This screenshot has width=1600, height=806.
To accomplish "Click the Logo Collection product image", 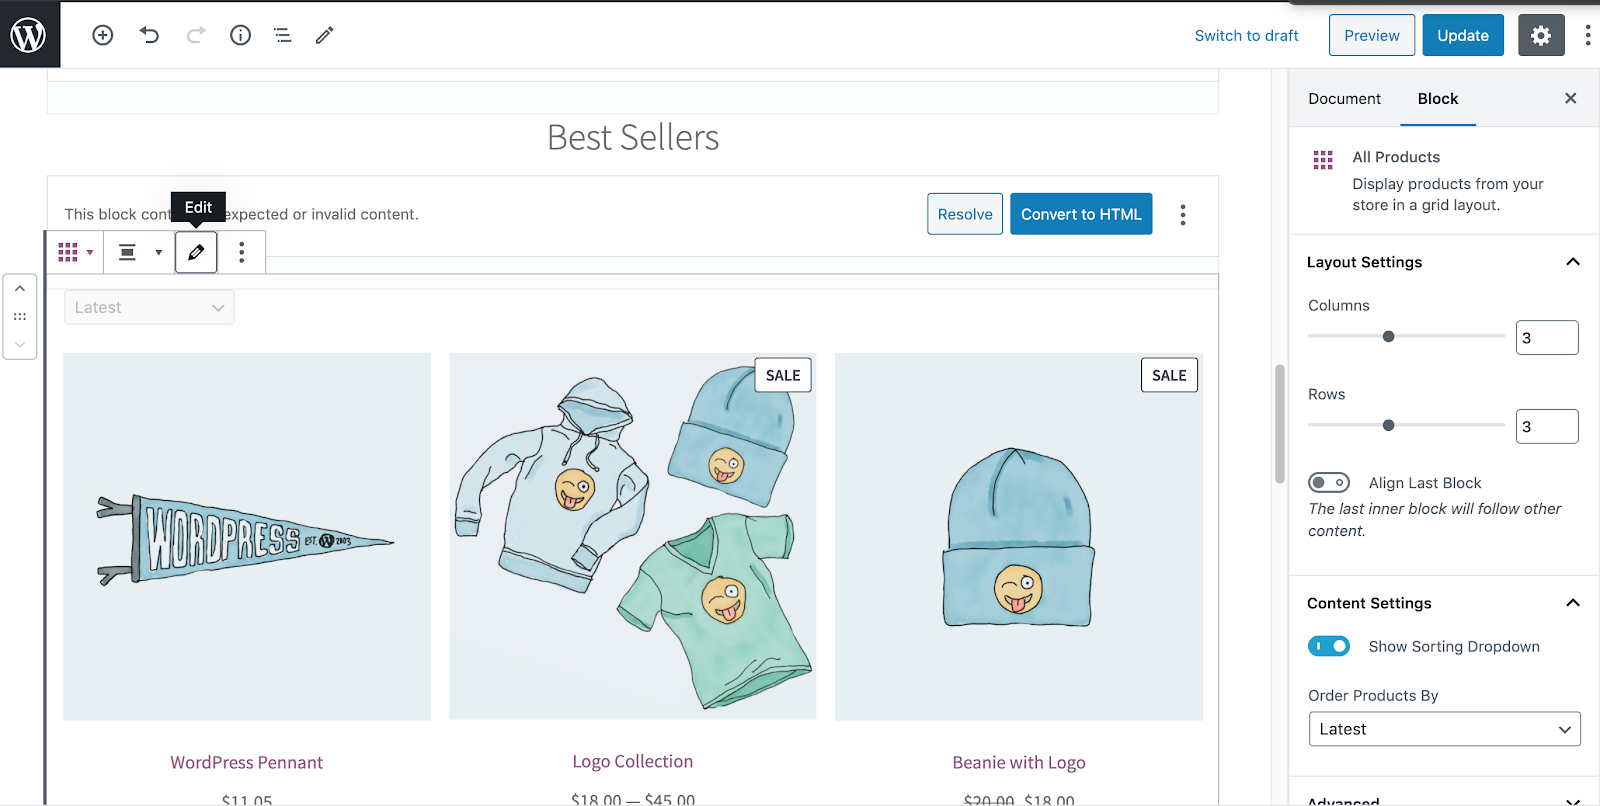I will click(633, 537).
